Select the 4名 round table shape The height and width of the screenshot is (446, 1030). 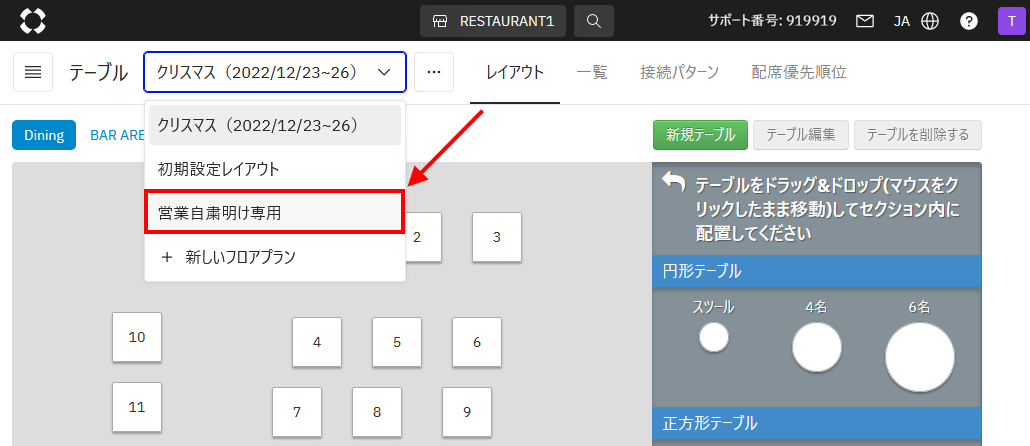[817, 347]
